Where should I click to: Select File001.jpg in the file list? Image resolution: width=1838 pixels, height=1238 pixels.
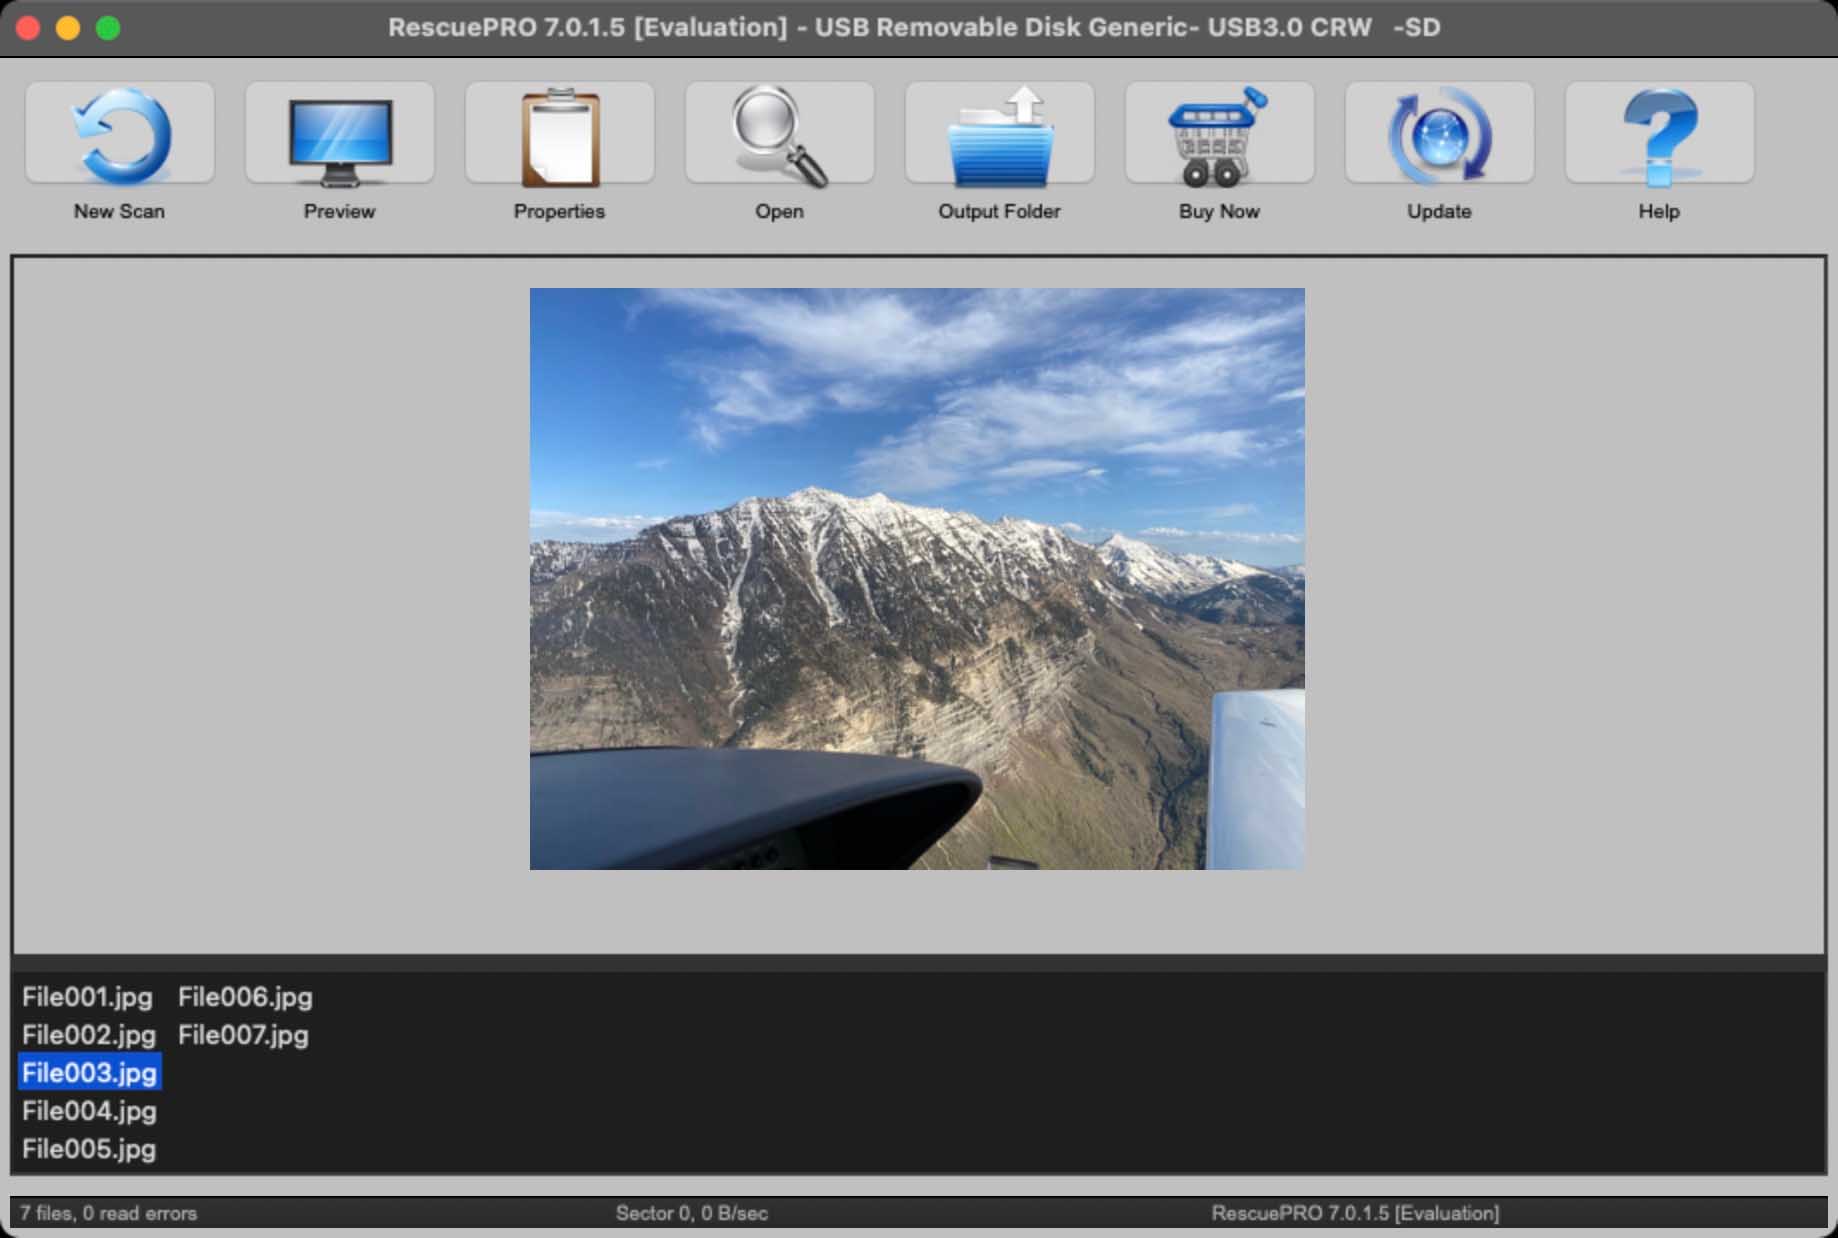click(88, 997)
